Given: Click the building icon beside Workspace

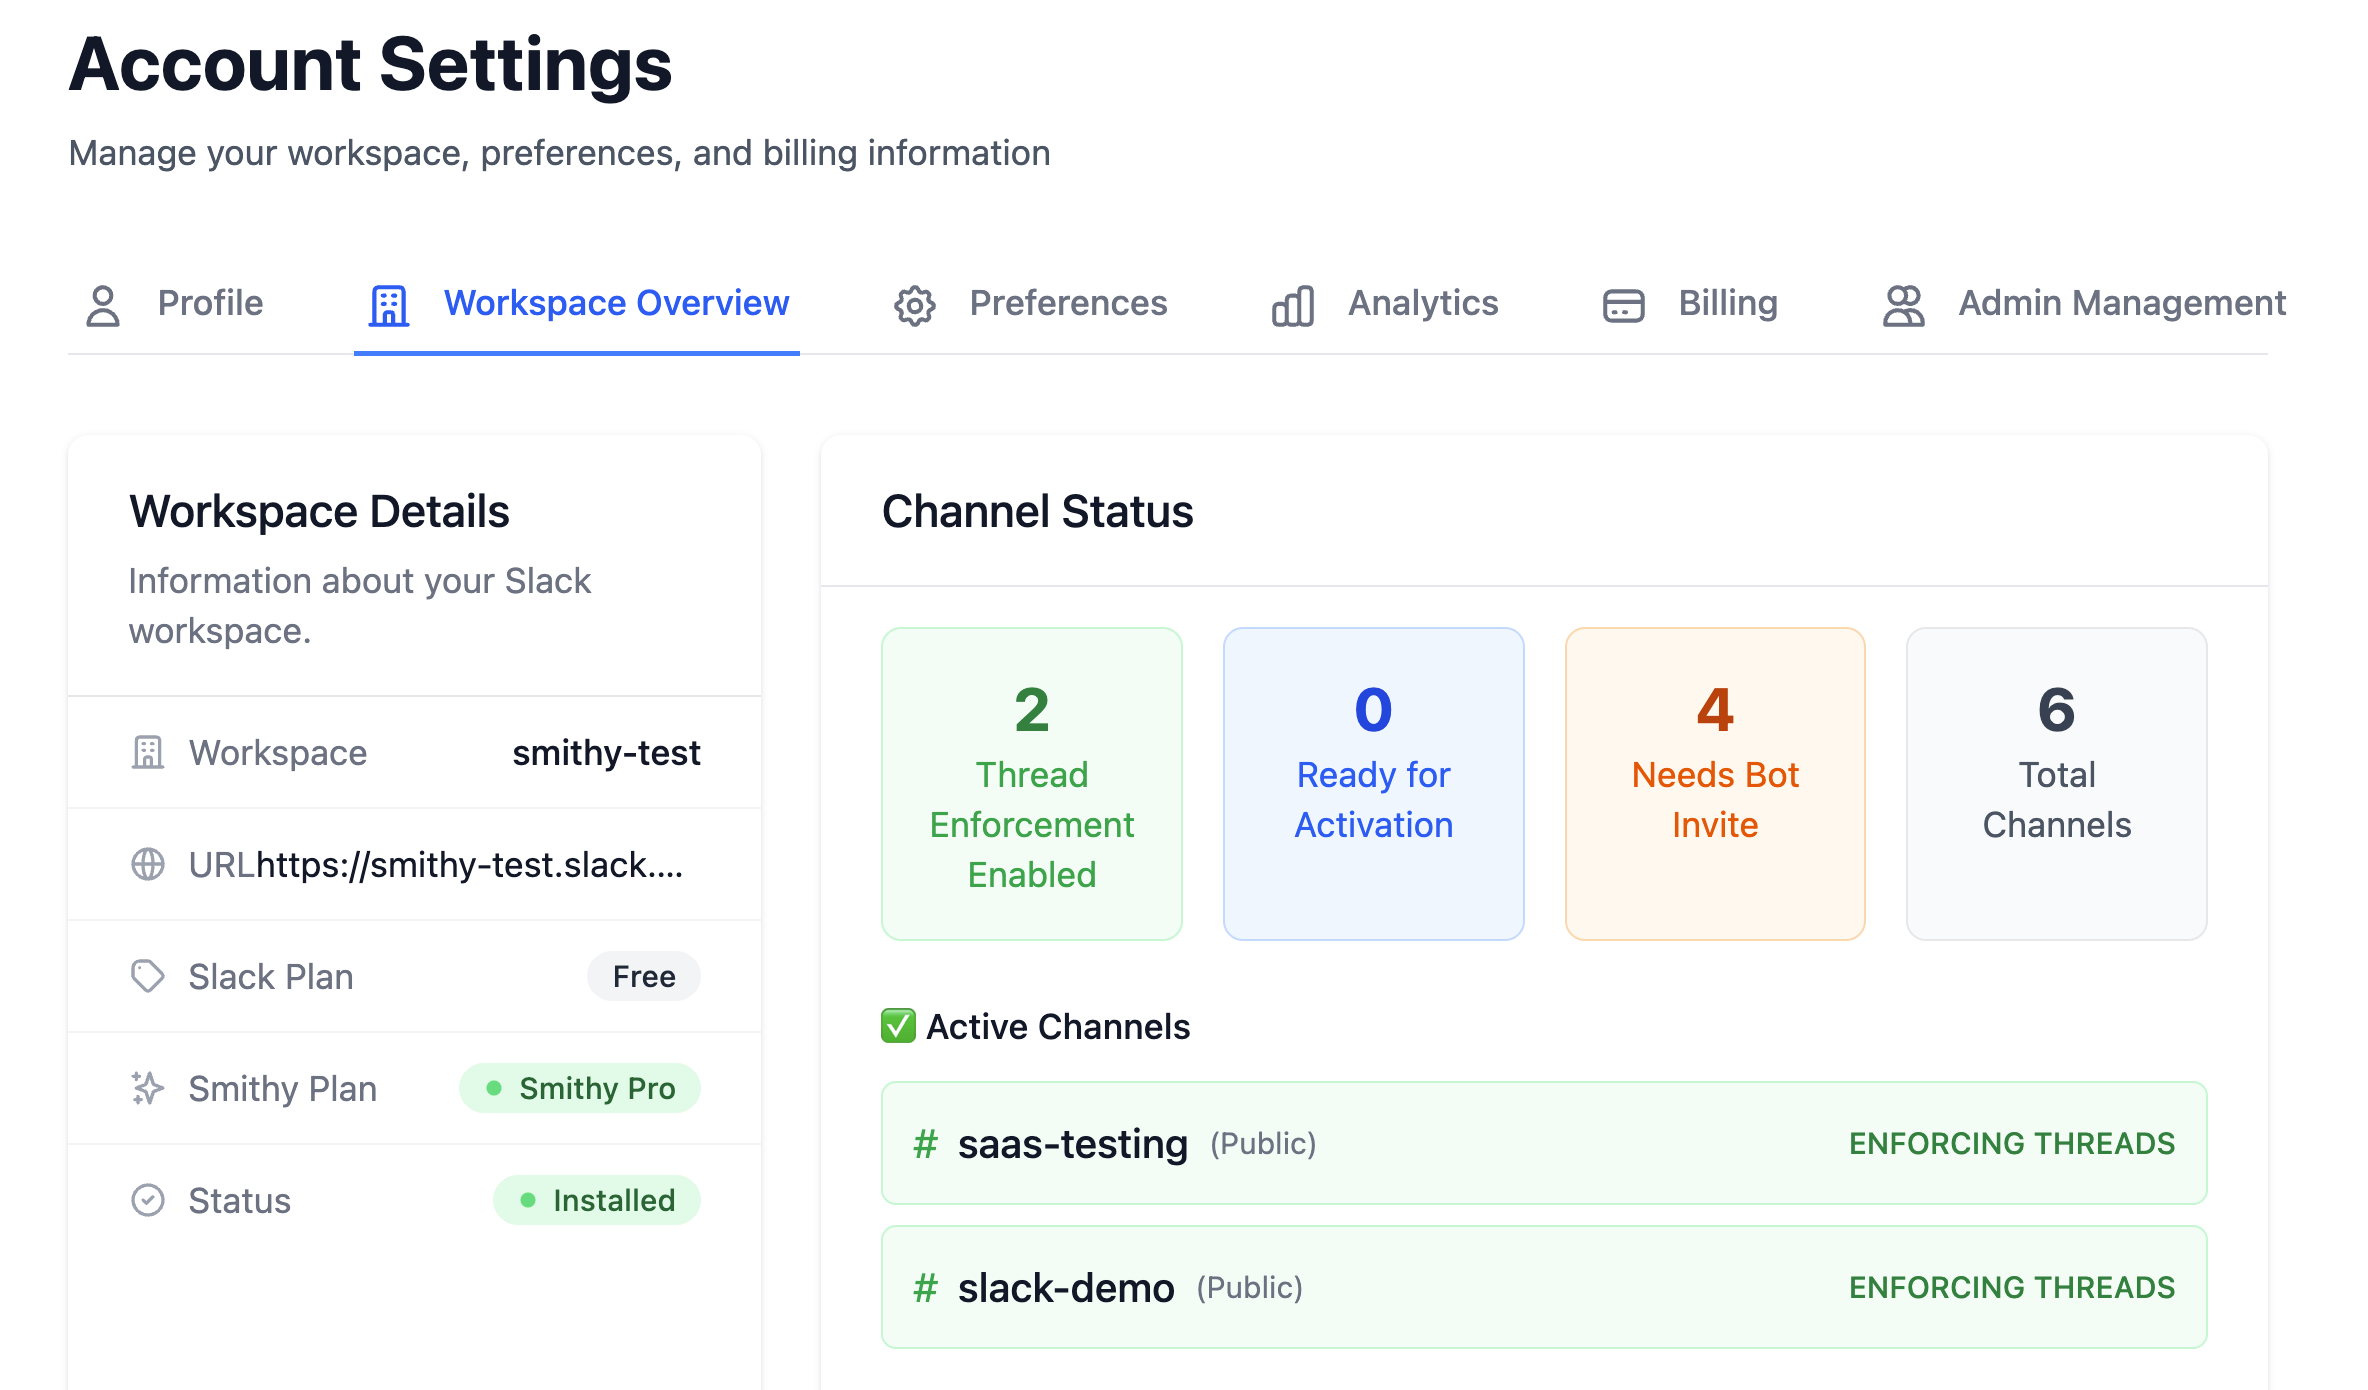Looking at the screenshot, I should coord(148,753).
